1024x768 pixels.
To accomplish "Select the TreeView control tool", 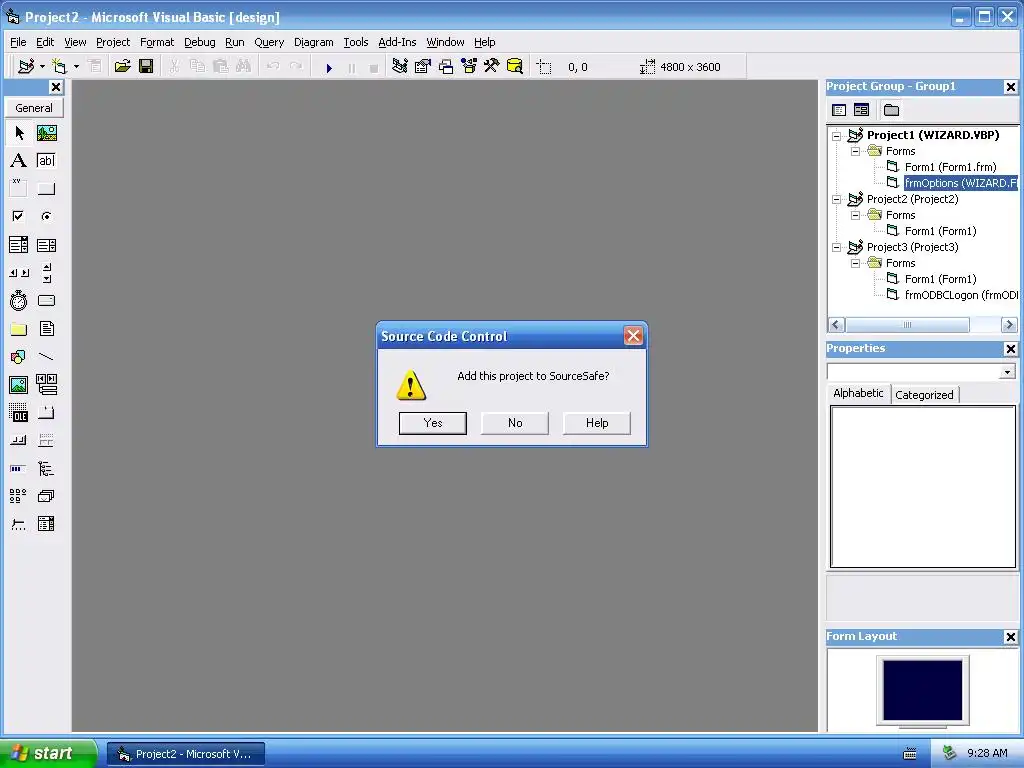I will coord(46,469).
